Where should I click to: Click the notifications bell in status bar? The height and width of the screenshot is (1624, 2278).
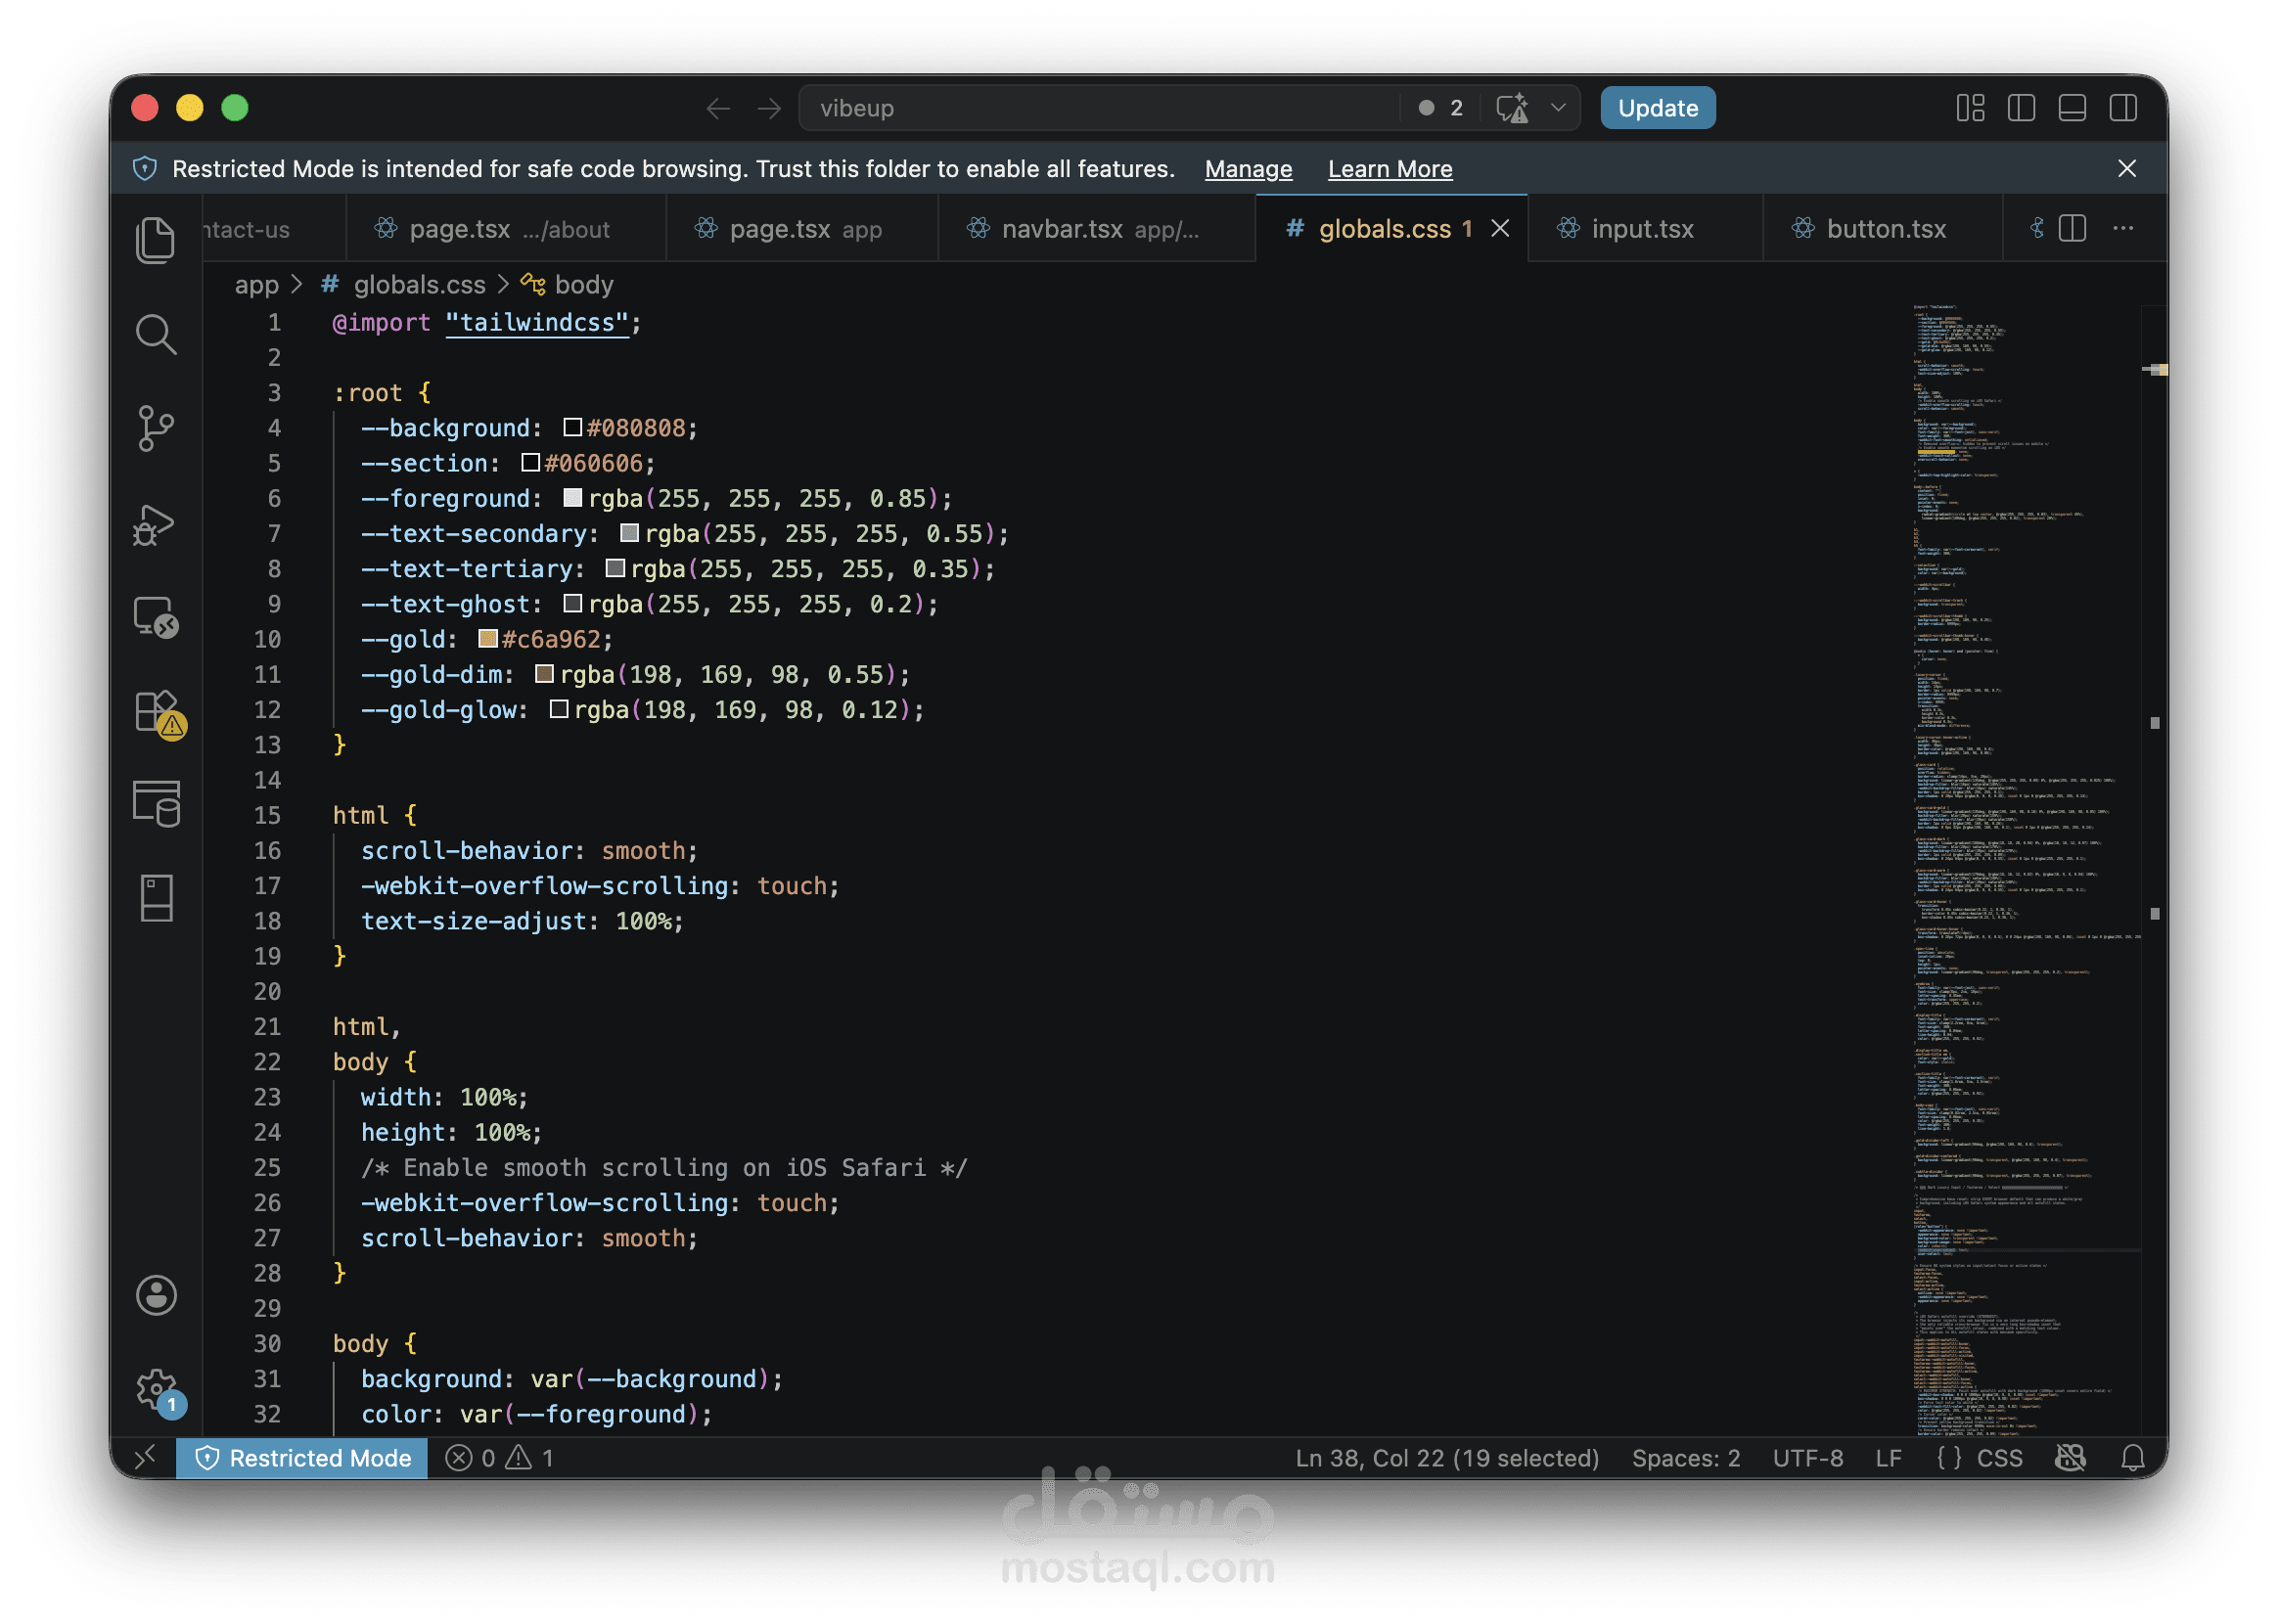pos(2132,1458)
